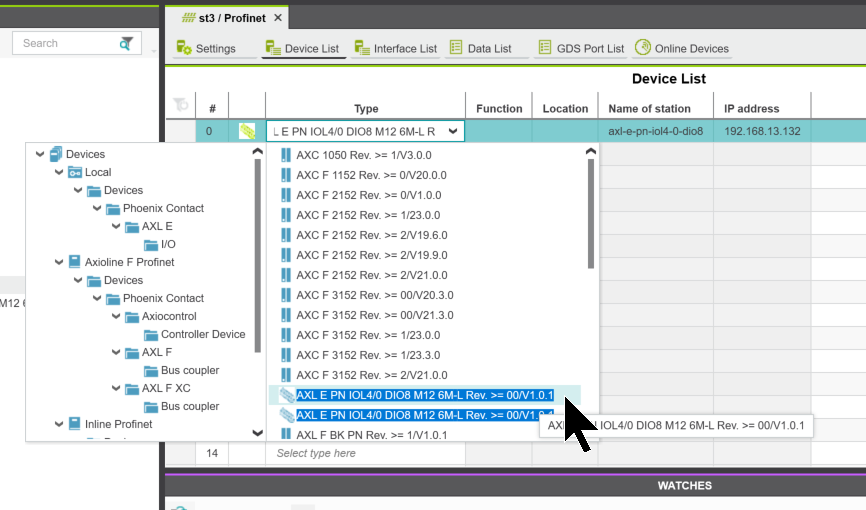866x510 pixels.
Task: Click the device icon in row 0
Action: 247,131
